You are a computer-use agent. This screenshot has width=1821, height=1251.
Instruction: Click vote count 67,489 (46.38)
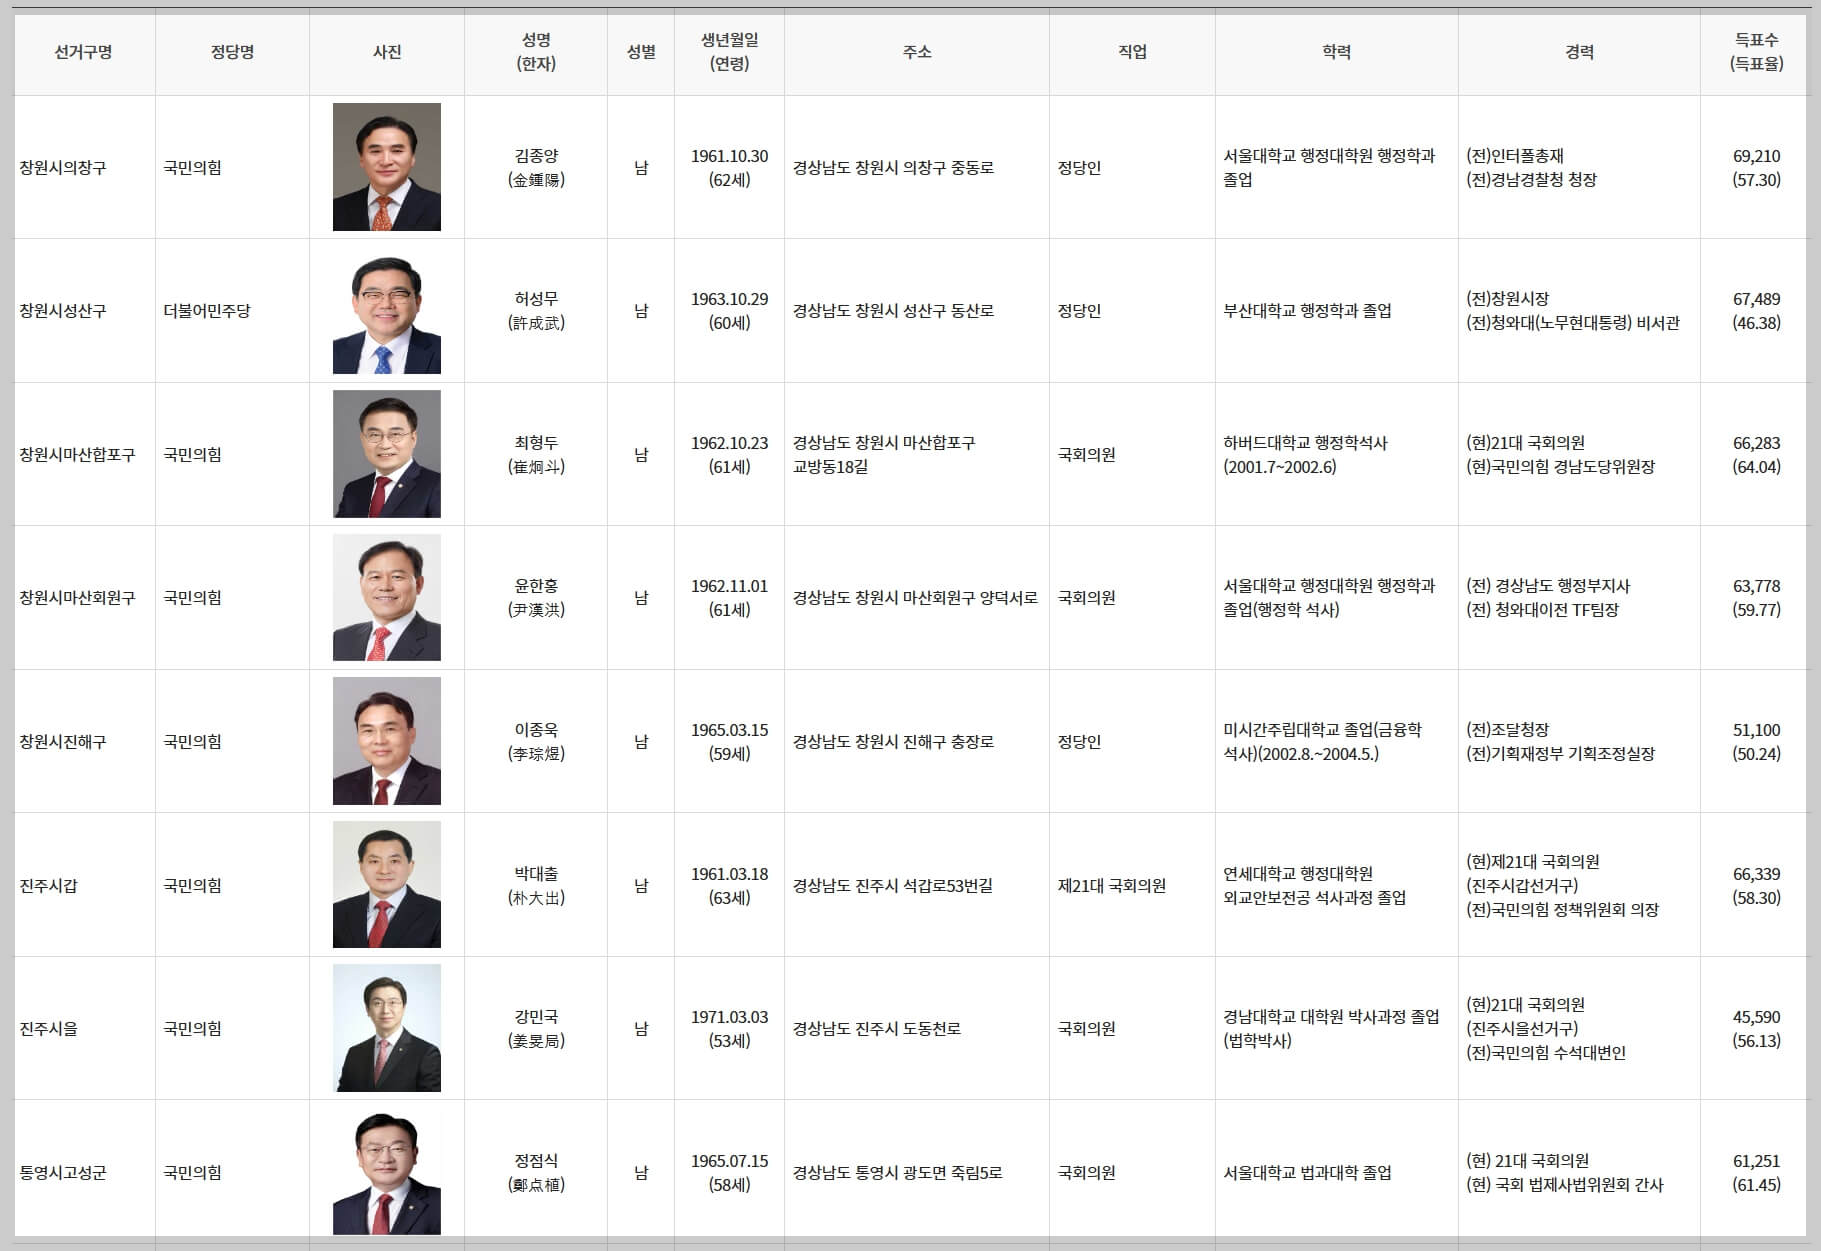click(1757, 311)
